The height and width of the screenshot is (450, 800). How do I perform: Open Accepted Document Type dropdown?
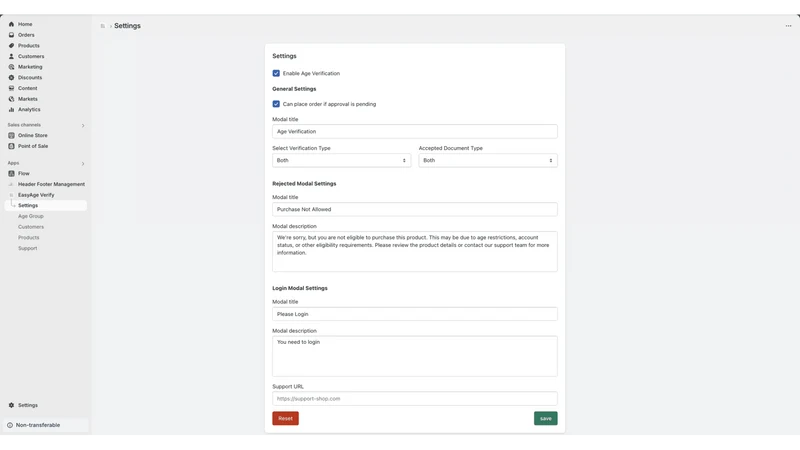[x=488, y=160]
